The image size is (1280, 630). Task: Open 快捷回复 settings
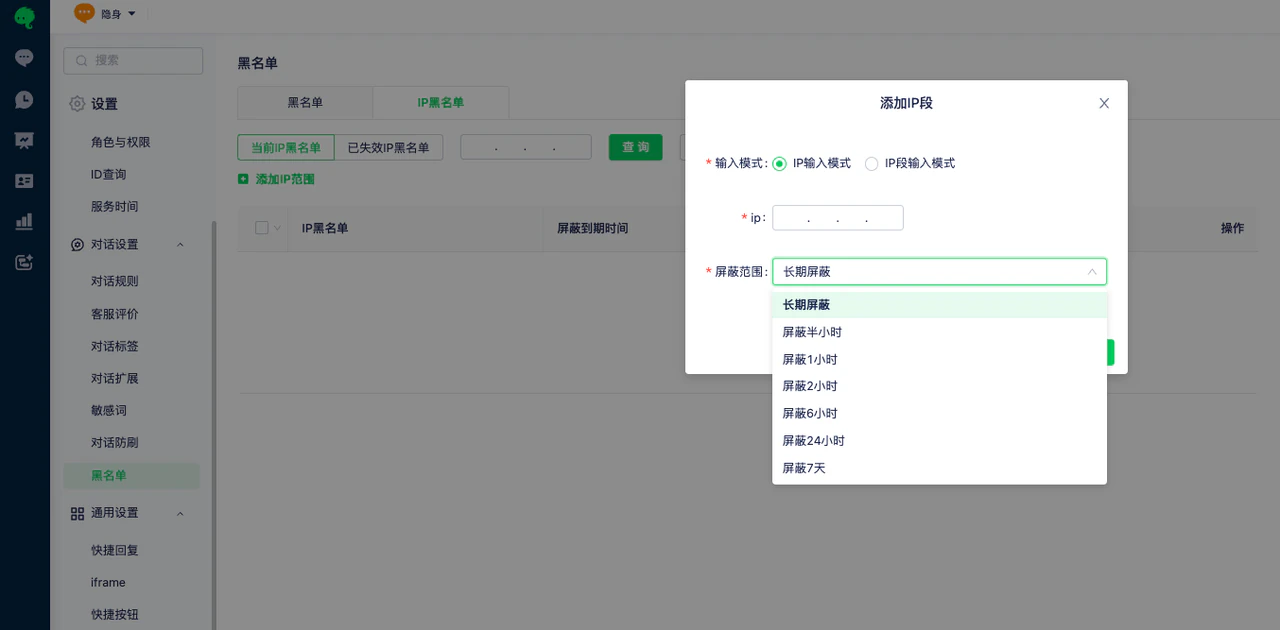click(115, 550)
